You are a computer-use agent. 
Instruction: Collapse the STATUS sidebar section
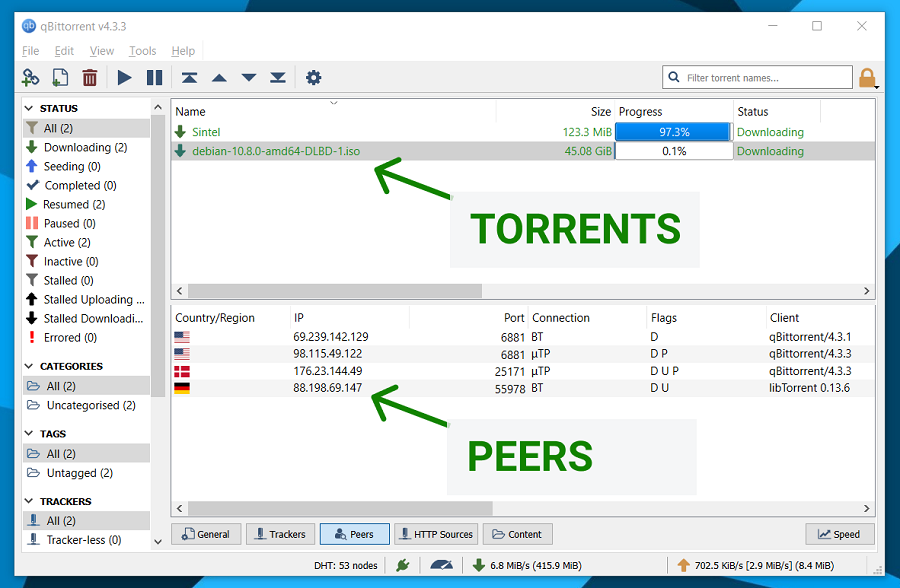tap(29, 108)
